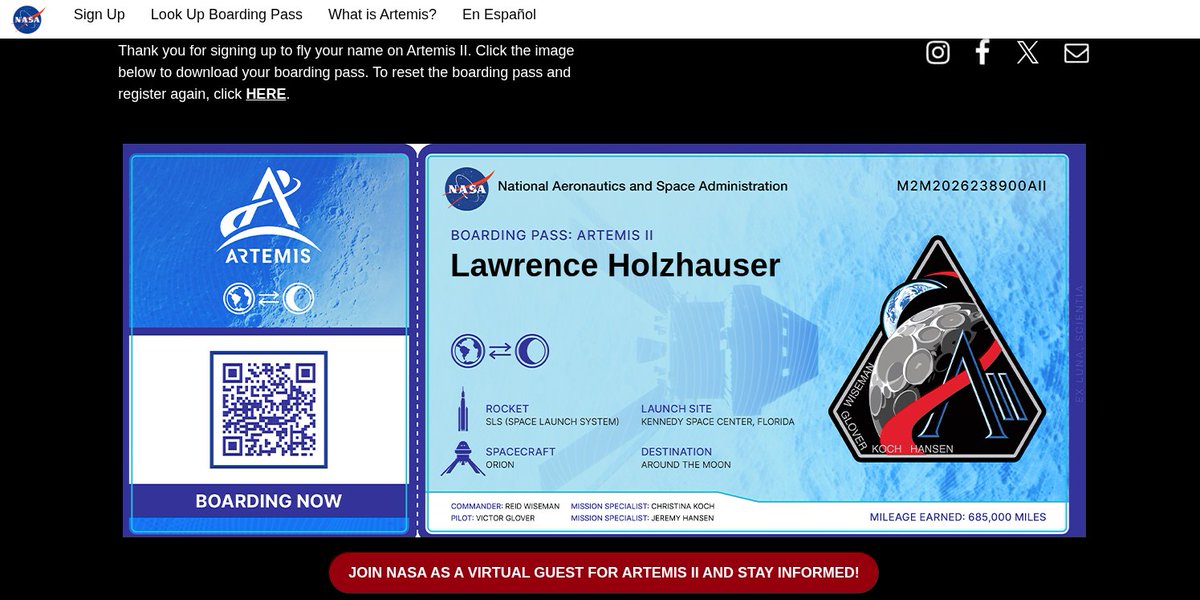Click the SLS (SPACE LAUNCH SYSTEM) text
This screenshot has height=600, width=1200.
click(552, 422)
